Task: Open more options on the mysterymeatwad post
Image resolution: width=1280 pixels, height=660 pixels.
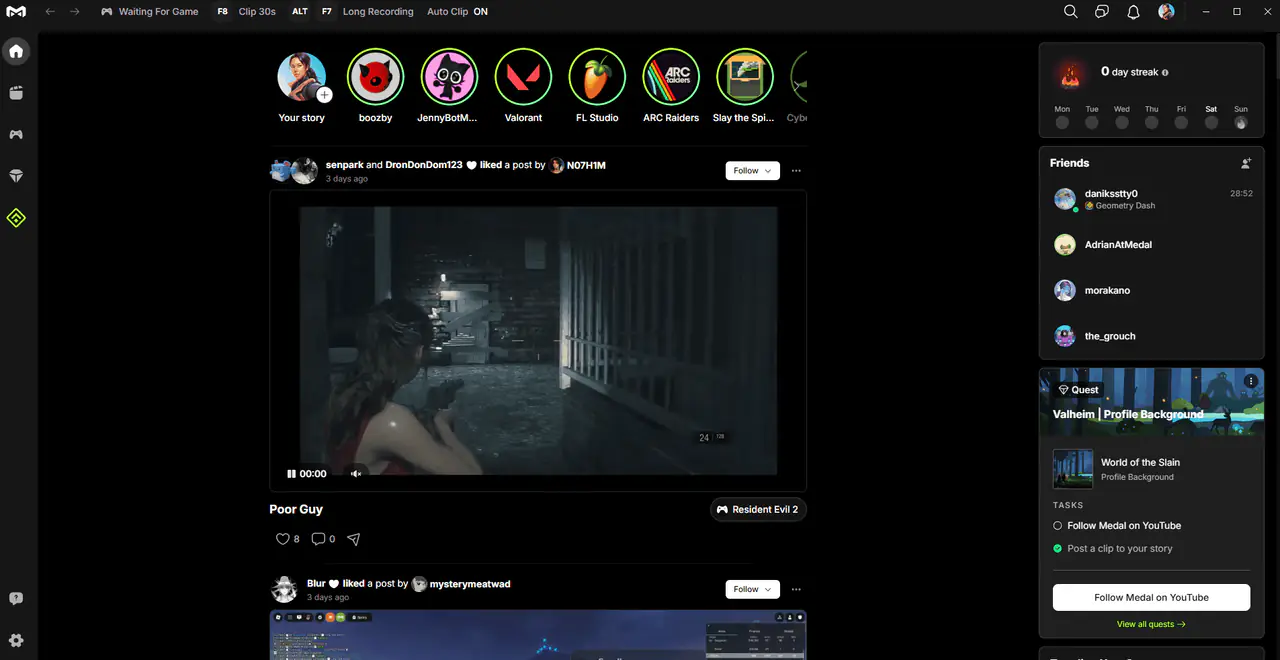Action: pos(796,590)
